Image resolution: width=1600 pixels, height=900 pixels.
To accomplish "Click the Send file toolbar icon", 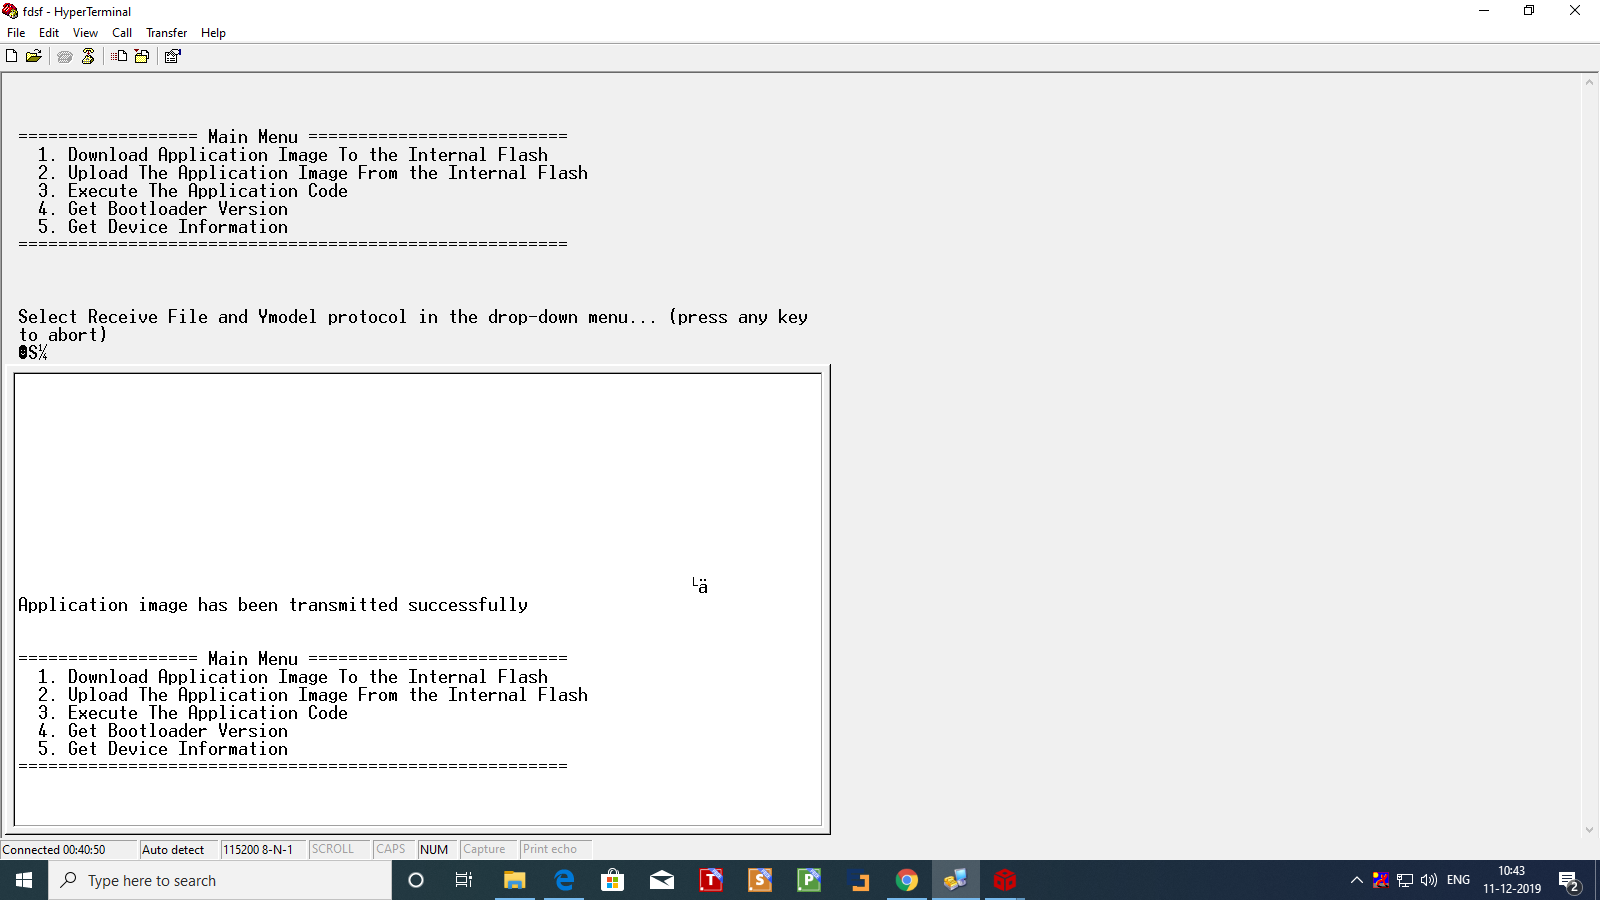I will pos(119,56).
